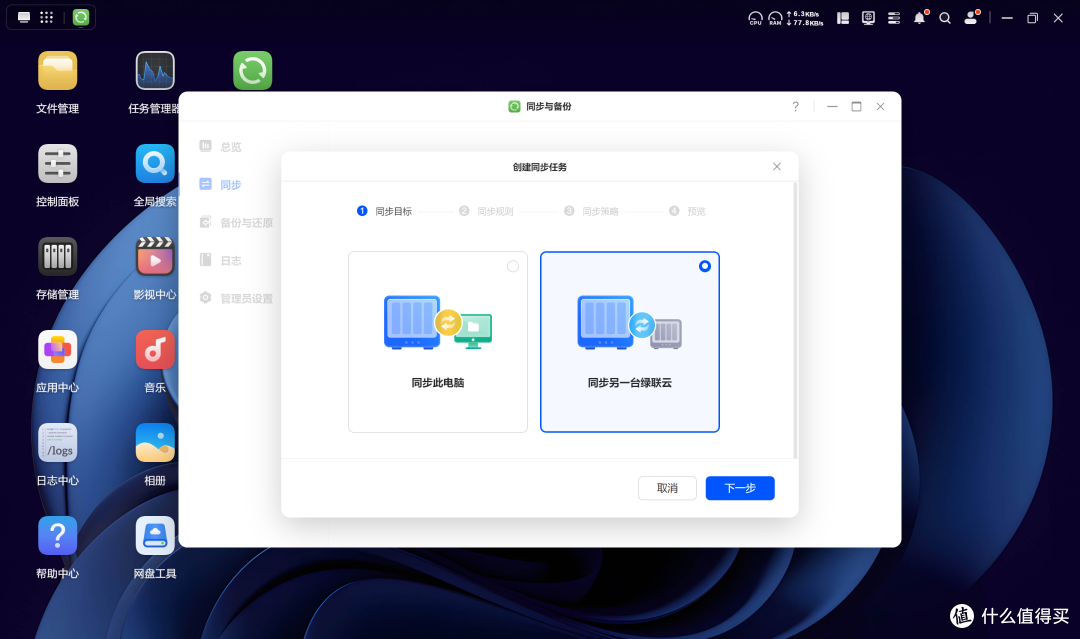Open 控制面板 from the desktop

tap(58, 164)
